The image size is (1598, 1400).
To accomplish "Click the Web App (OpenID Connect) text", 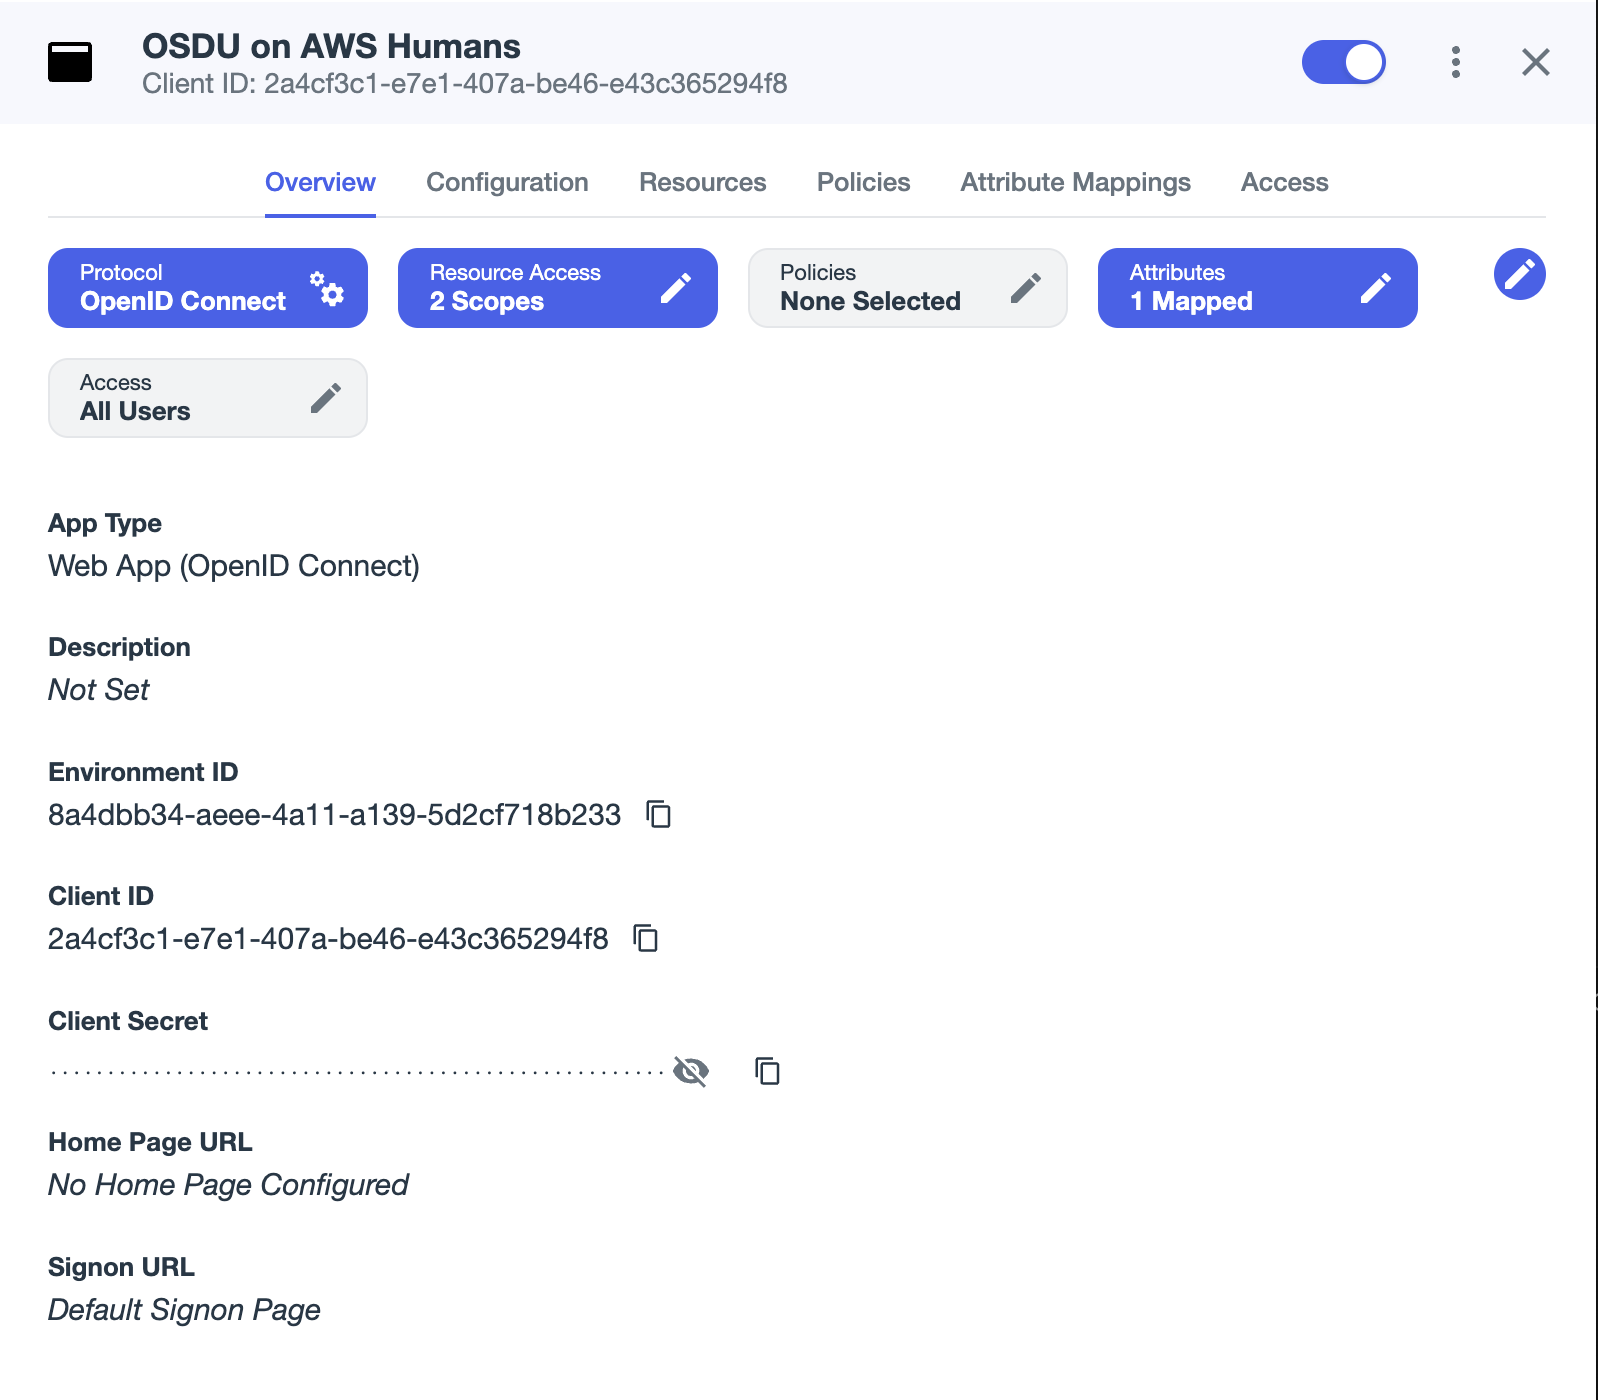I will tap(234, 566).
